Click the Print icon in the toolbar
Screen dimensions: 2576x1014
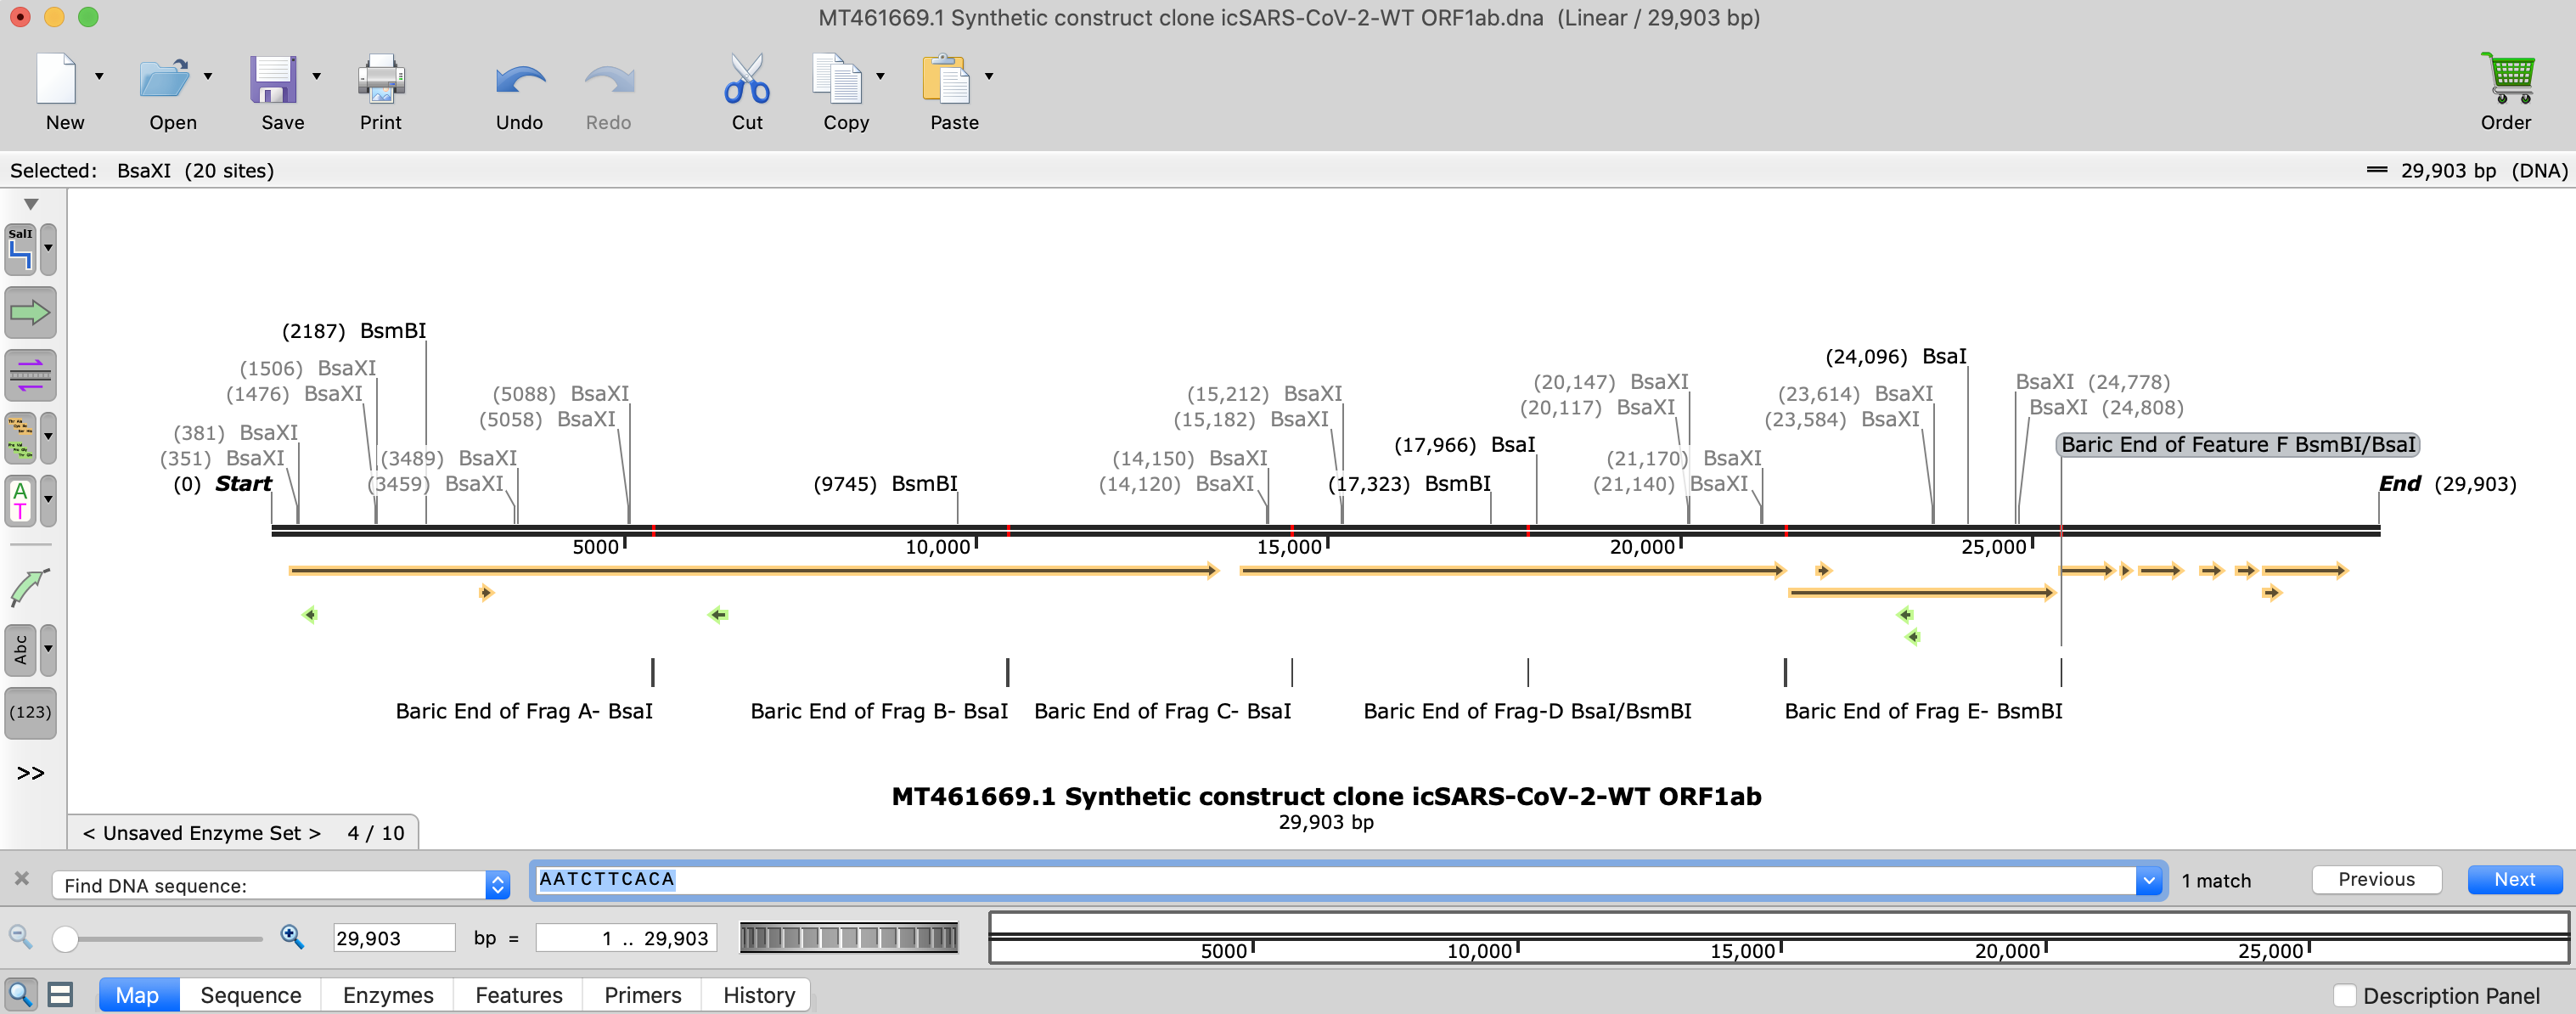381,79
